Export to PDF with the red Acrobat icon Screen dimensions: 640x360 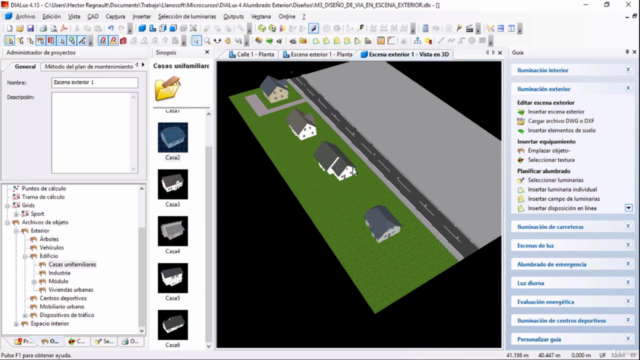coord(64,28)
